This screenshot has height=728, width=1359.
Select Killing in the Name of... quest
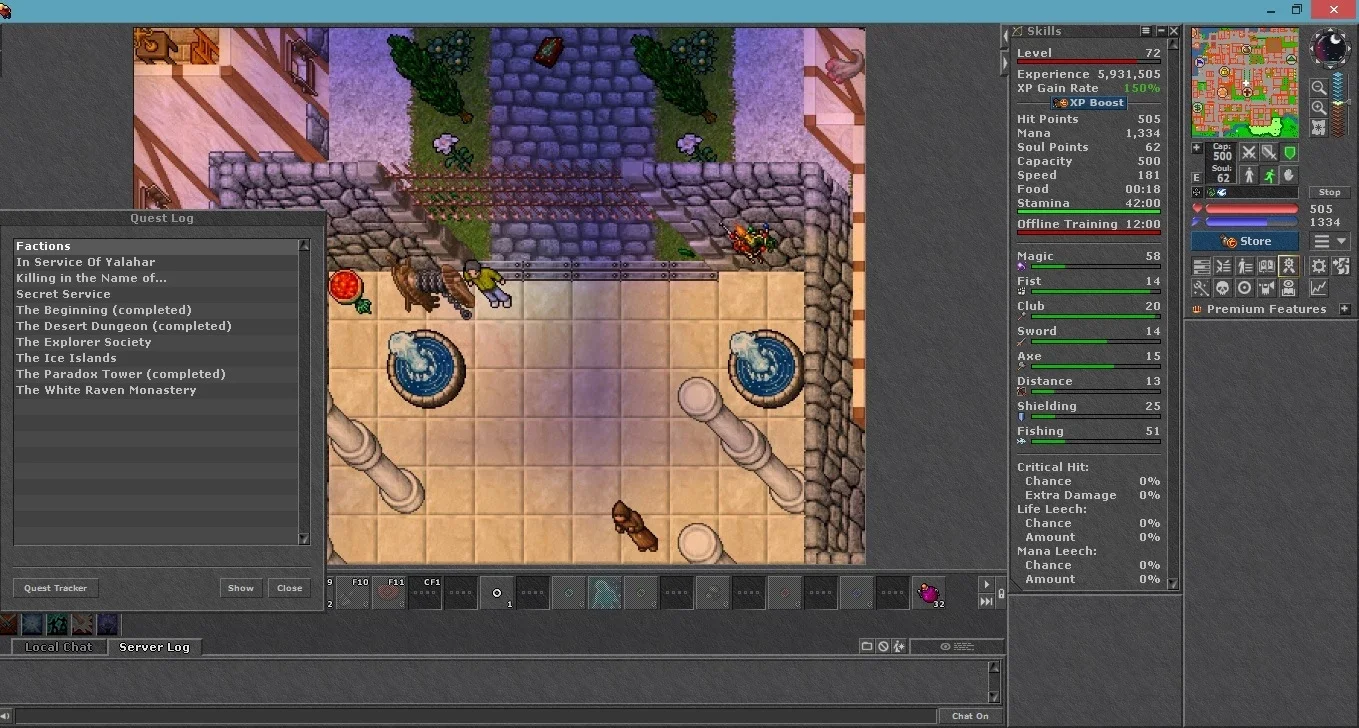coord(156,278)
